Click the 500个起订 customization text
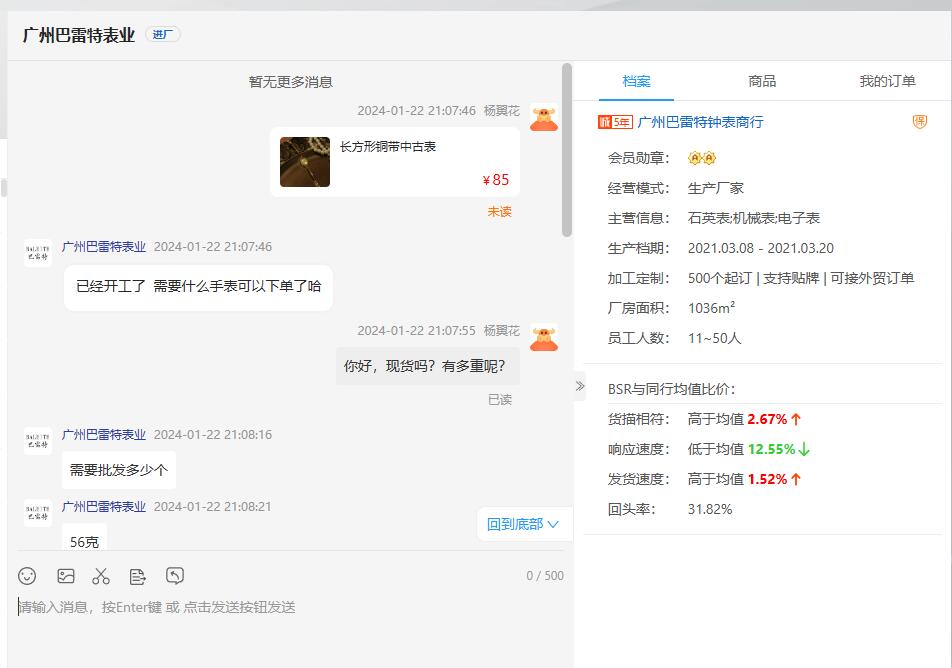 [719, 278]
